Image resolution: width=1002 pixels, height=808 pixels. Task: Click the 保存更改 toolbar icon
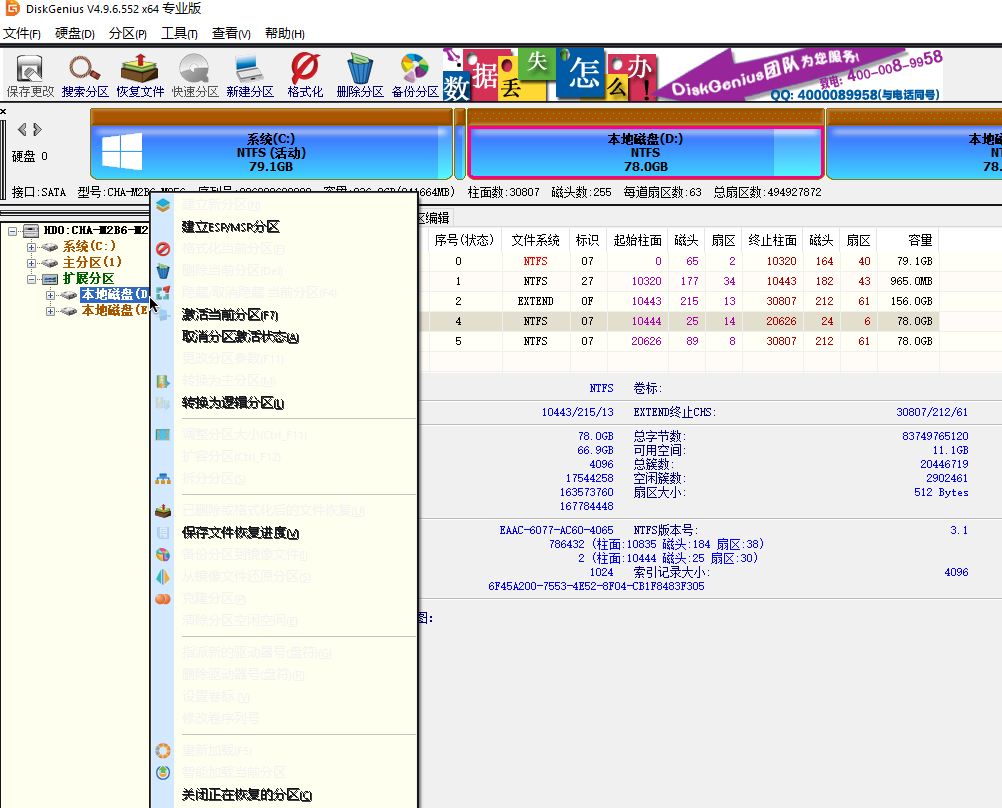(30, 76)
